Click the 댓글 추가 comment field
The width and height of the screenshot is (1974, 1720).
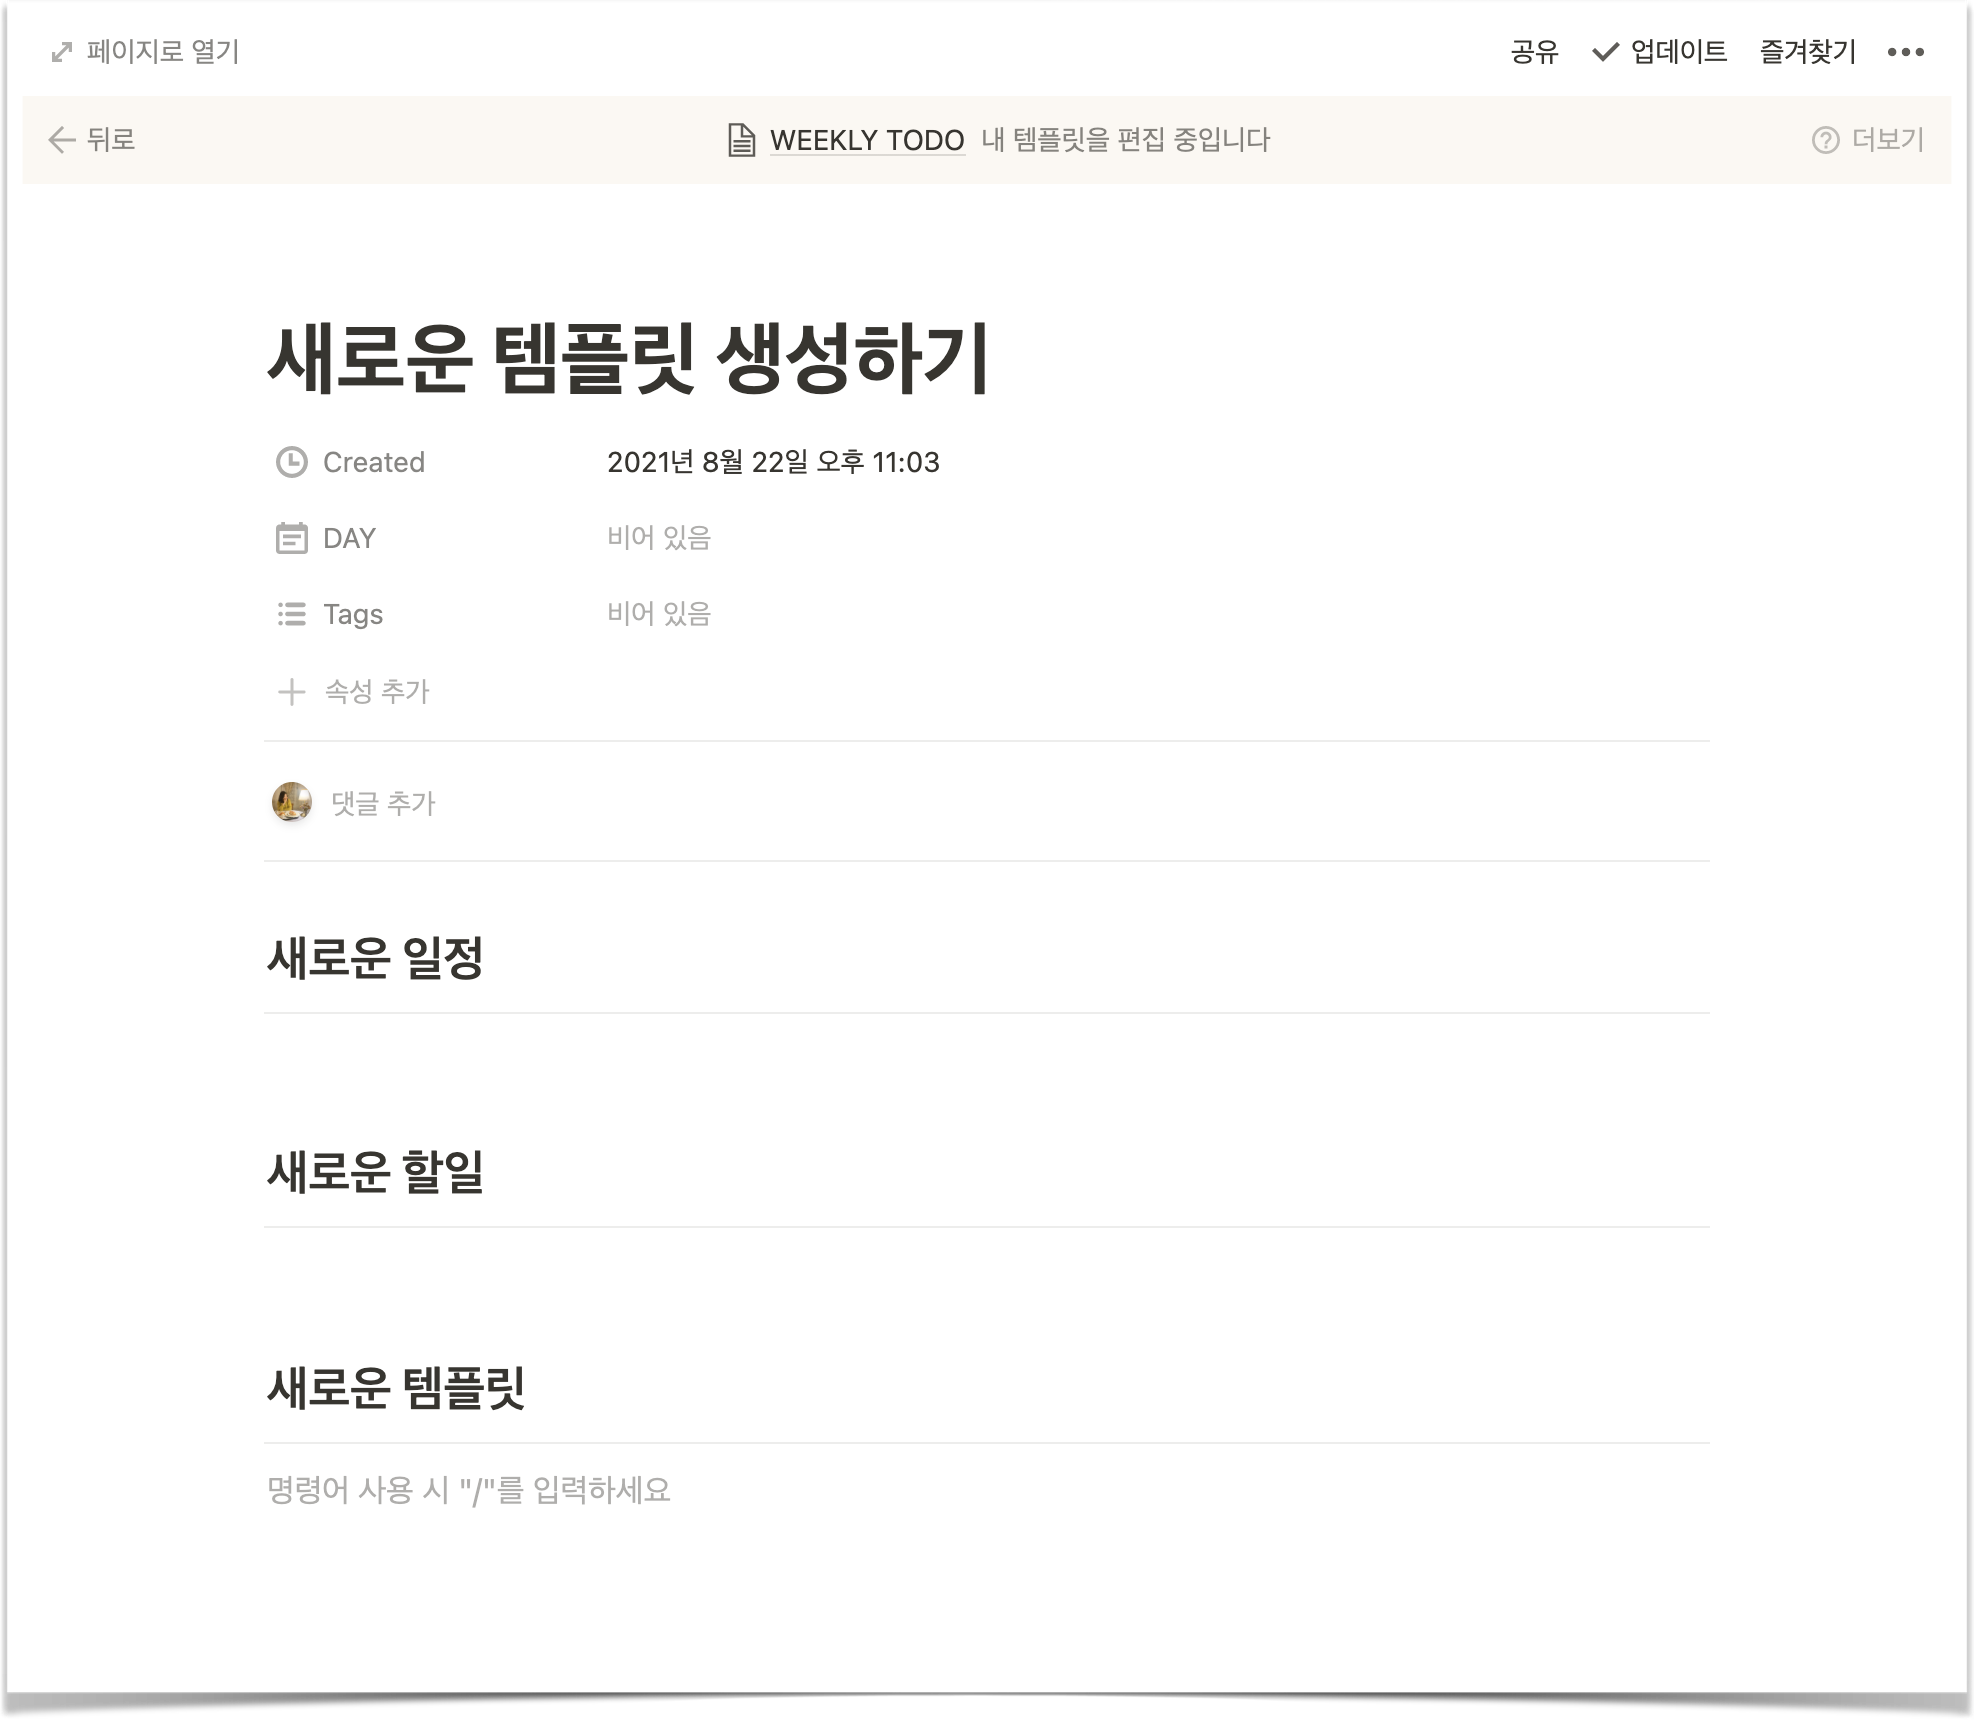(x=383, y=803)
